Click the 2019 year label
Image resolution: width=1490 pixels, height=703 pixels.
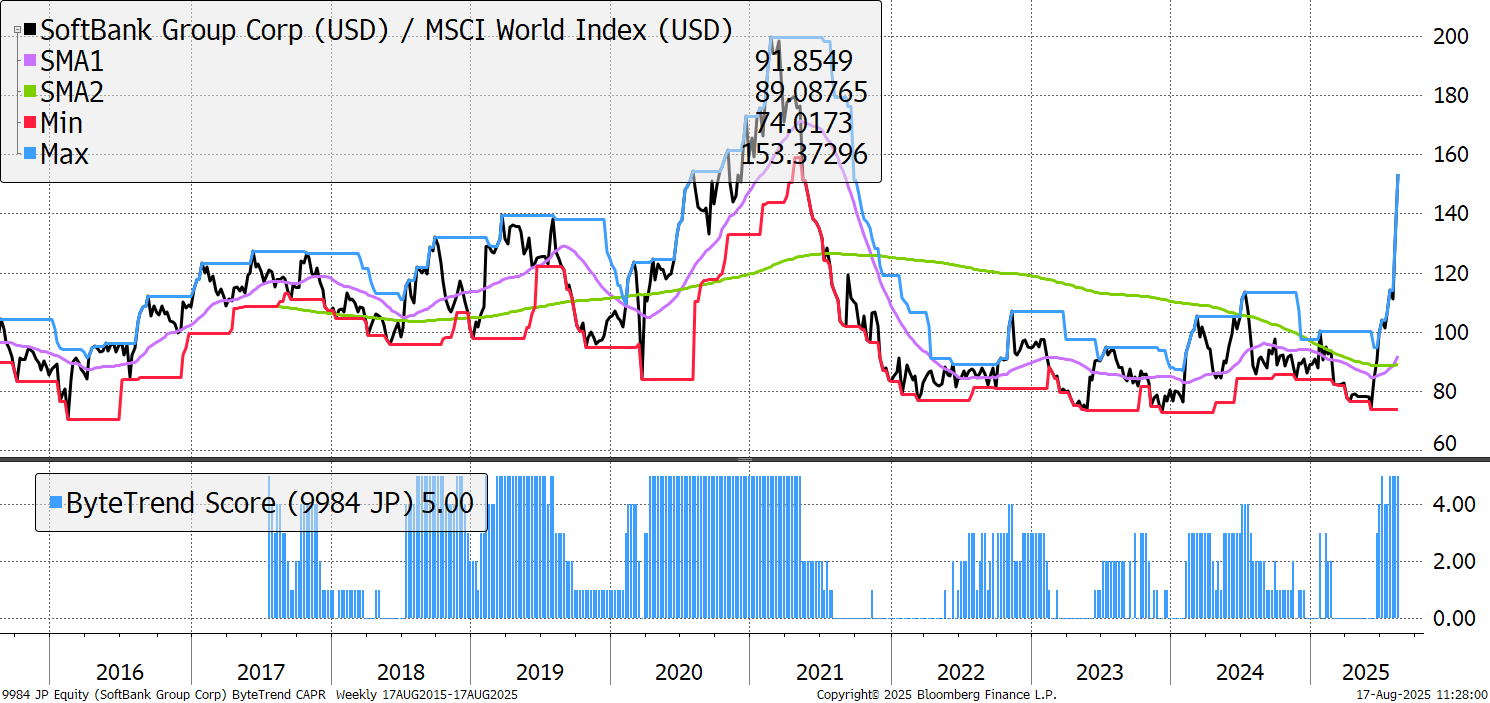pos(540,672)
